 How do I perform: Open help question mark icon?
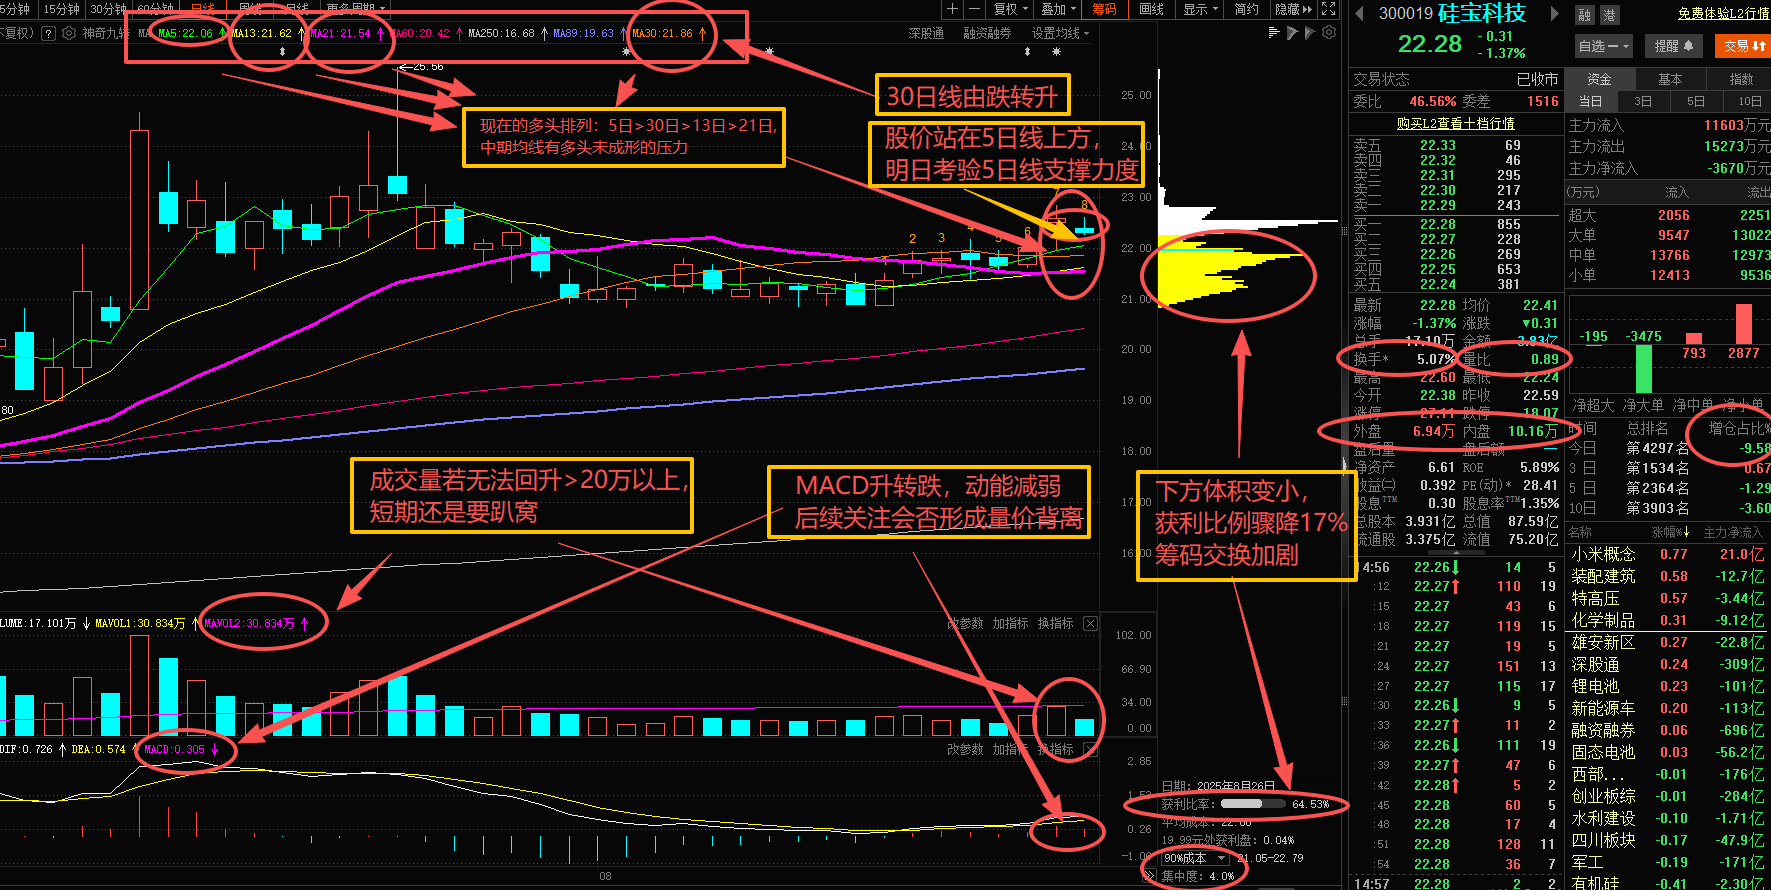48,33
